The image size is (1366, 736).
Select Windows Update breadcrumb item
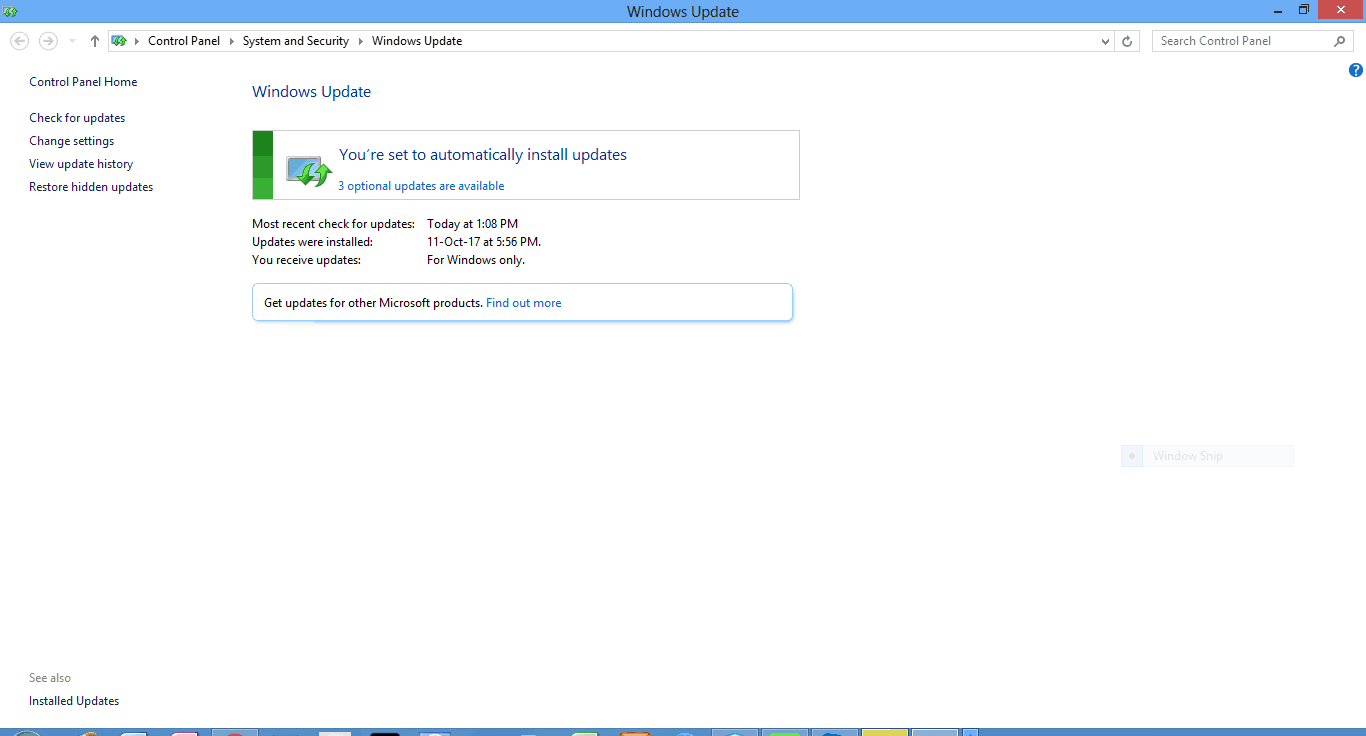417,41
